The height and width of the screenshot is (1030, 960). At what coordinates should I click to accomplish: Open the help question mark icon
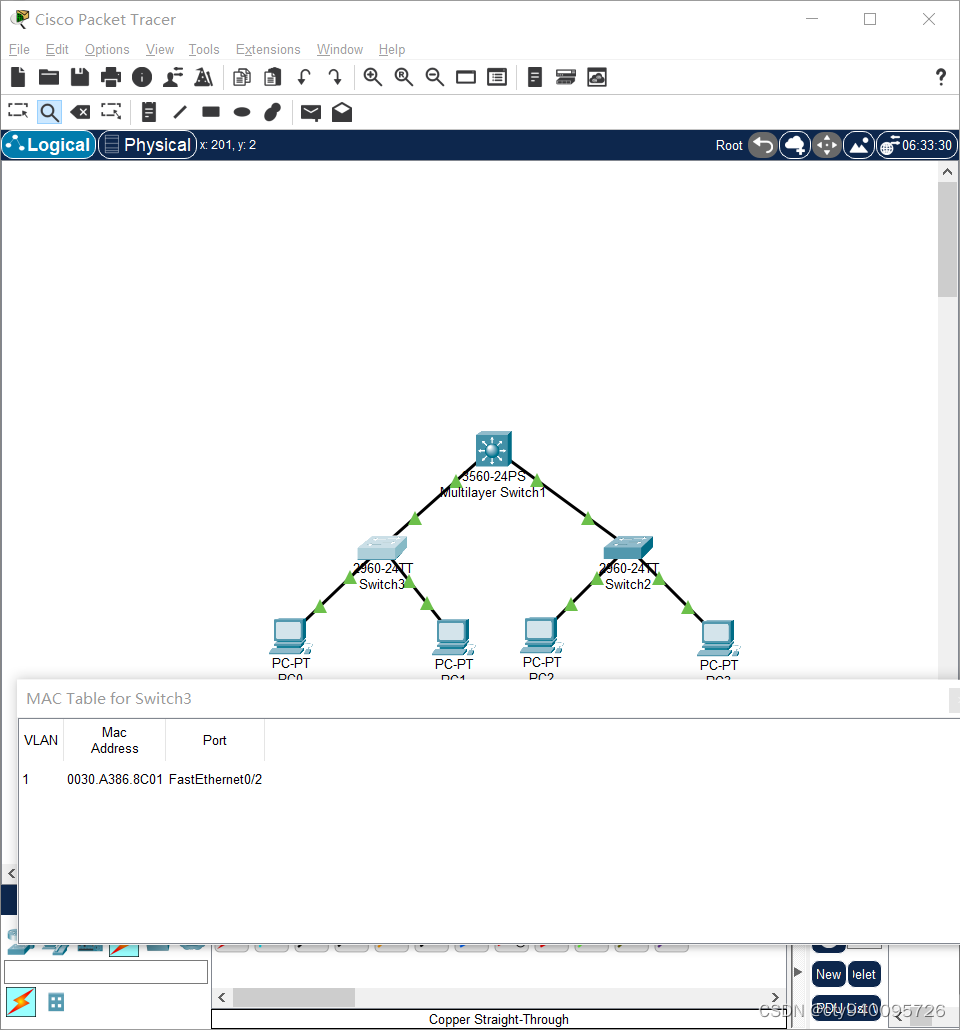pos(941,78)
